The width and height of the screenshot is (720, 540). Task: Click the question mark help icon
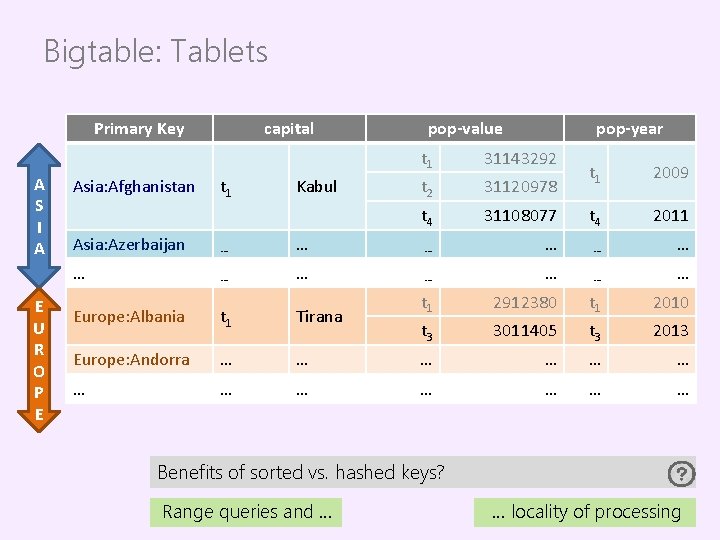(680, 473)
